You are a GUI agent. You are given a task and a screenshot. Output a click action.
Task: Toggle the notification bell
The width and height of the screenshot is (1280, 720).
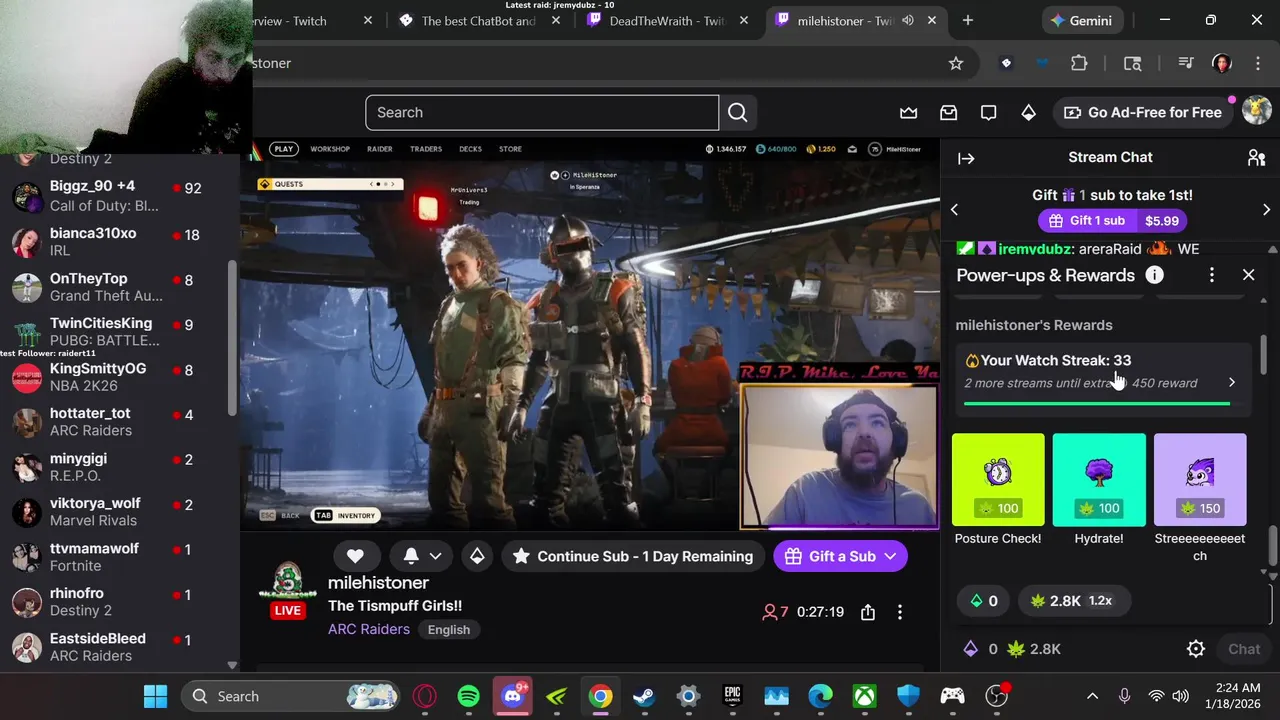[x=411, y=556]
